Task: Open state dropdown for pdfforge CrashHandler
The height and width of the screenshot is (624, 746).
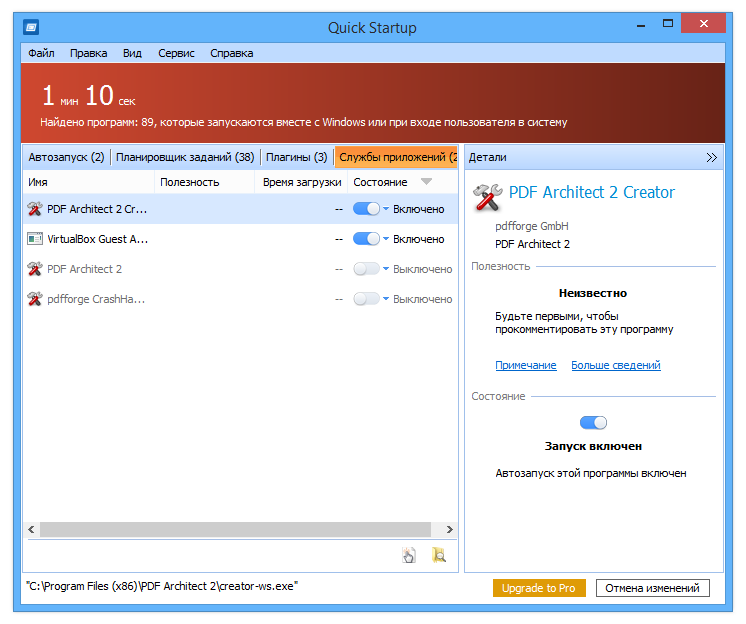Action: [386, 299]
